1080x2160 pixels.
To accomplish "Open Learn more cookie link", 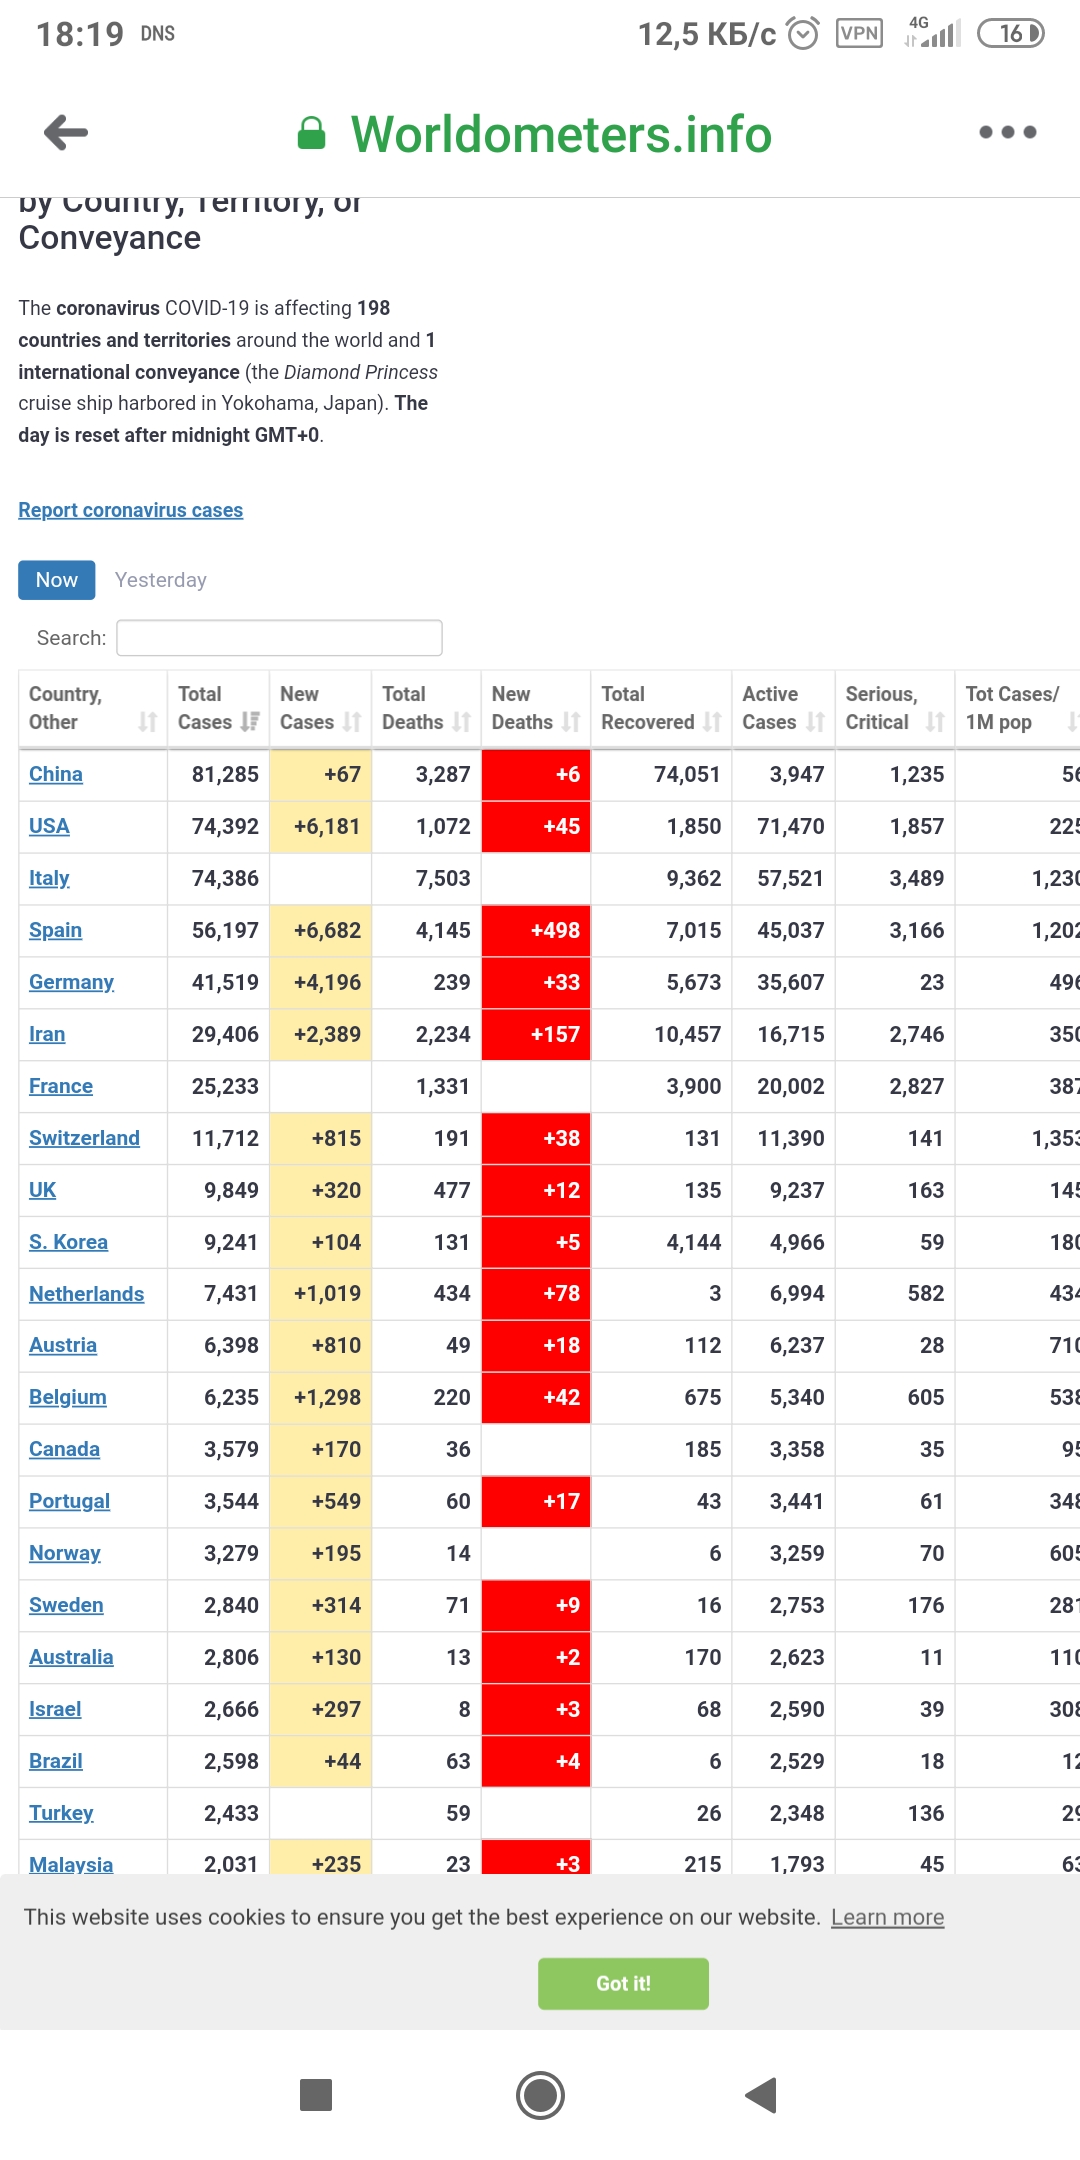I will click(x=887, y=1917).
